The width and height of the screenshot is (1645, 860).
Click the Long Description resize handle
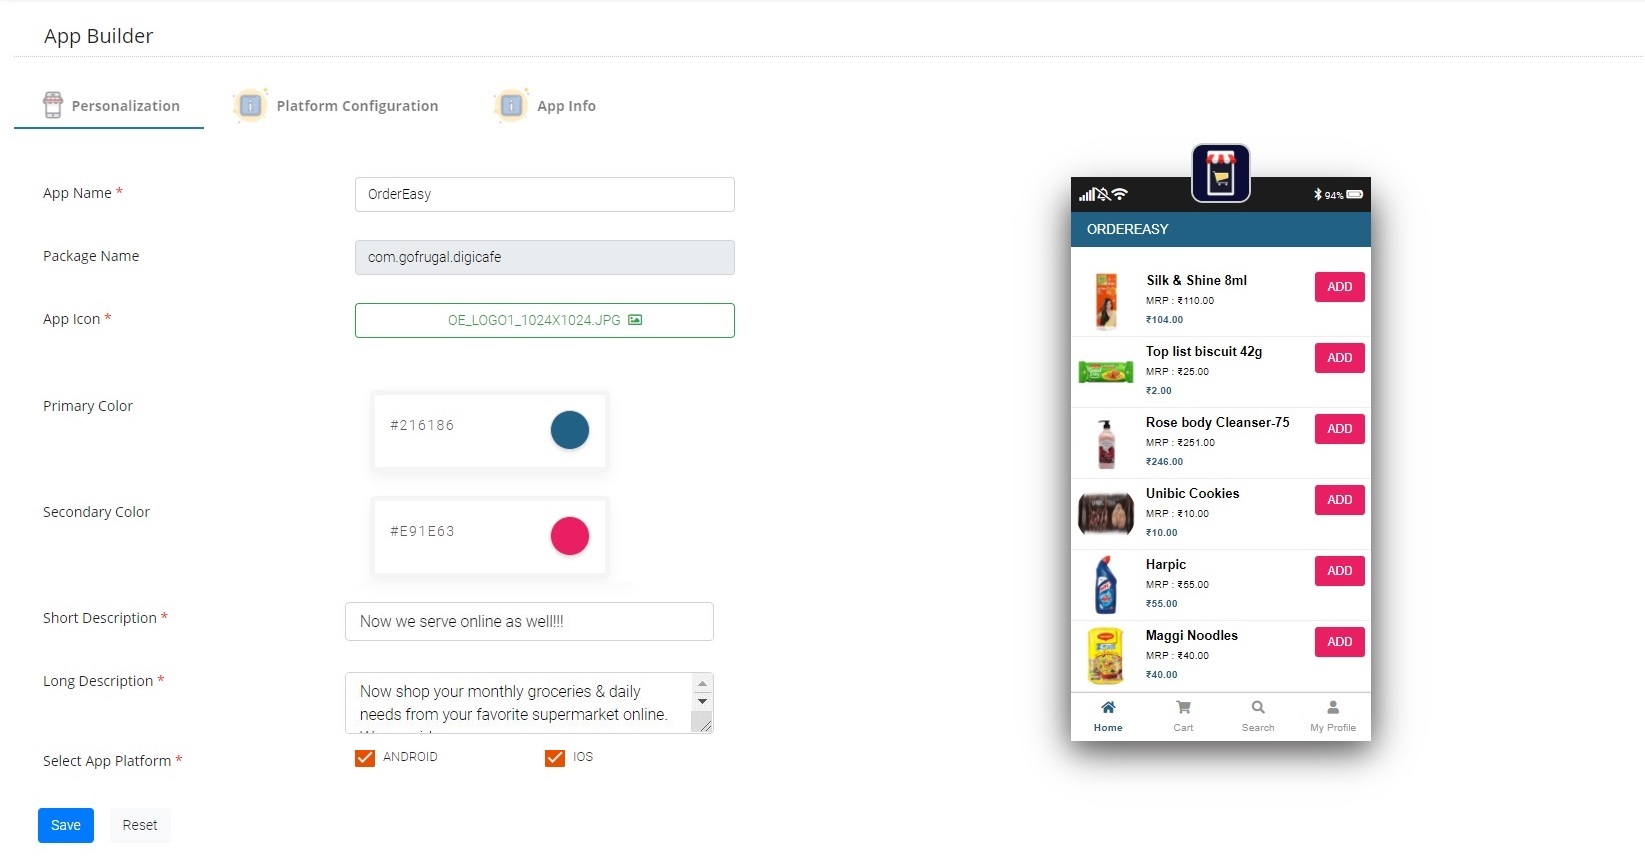coord(704,725)
